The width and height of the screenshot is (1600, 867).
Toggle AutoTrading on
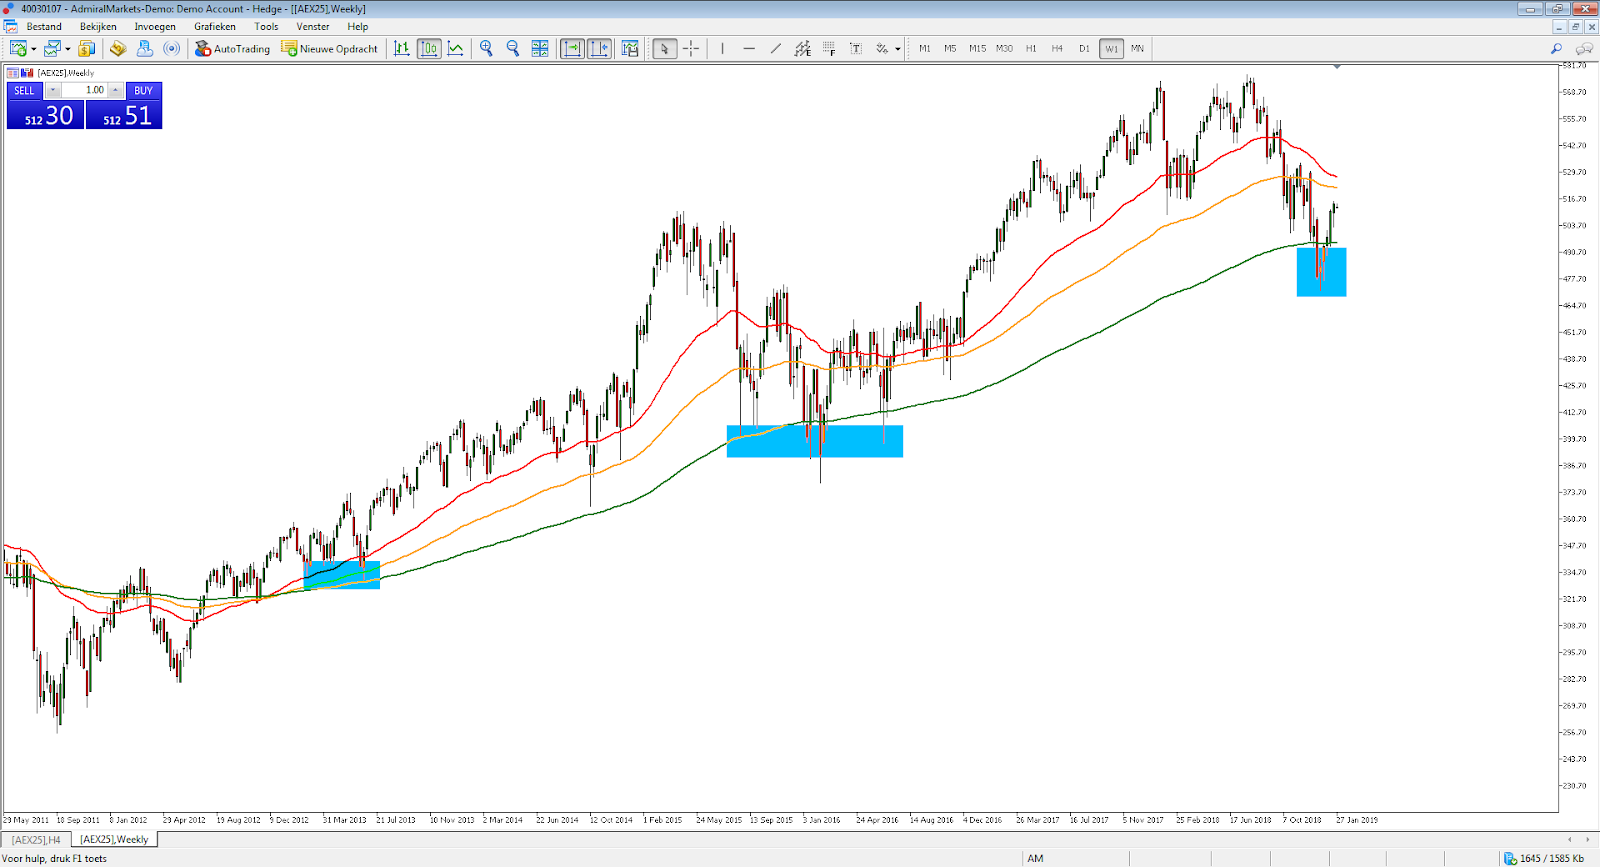coord(232,48)
